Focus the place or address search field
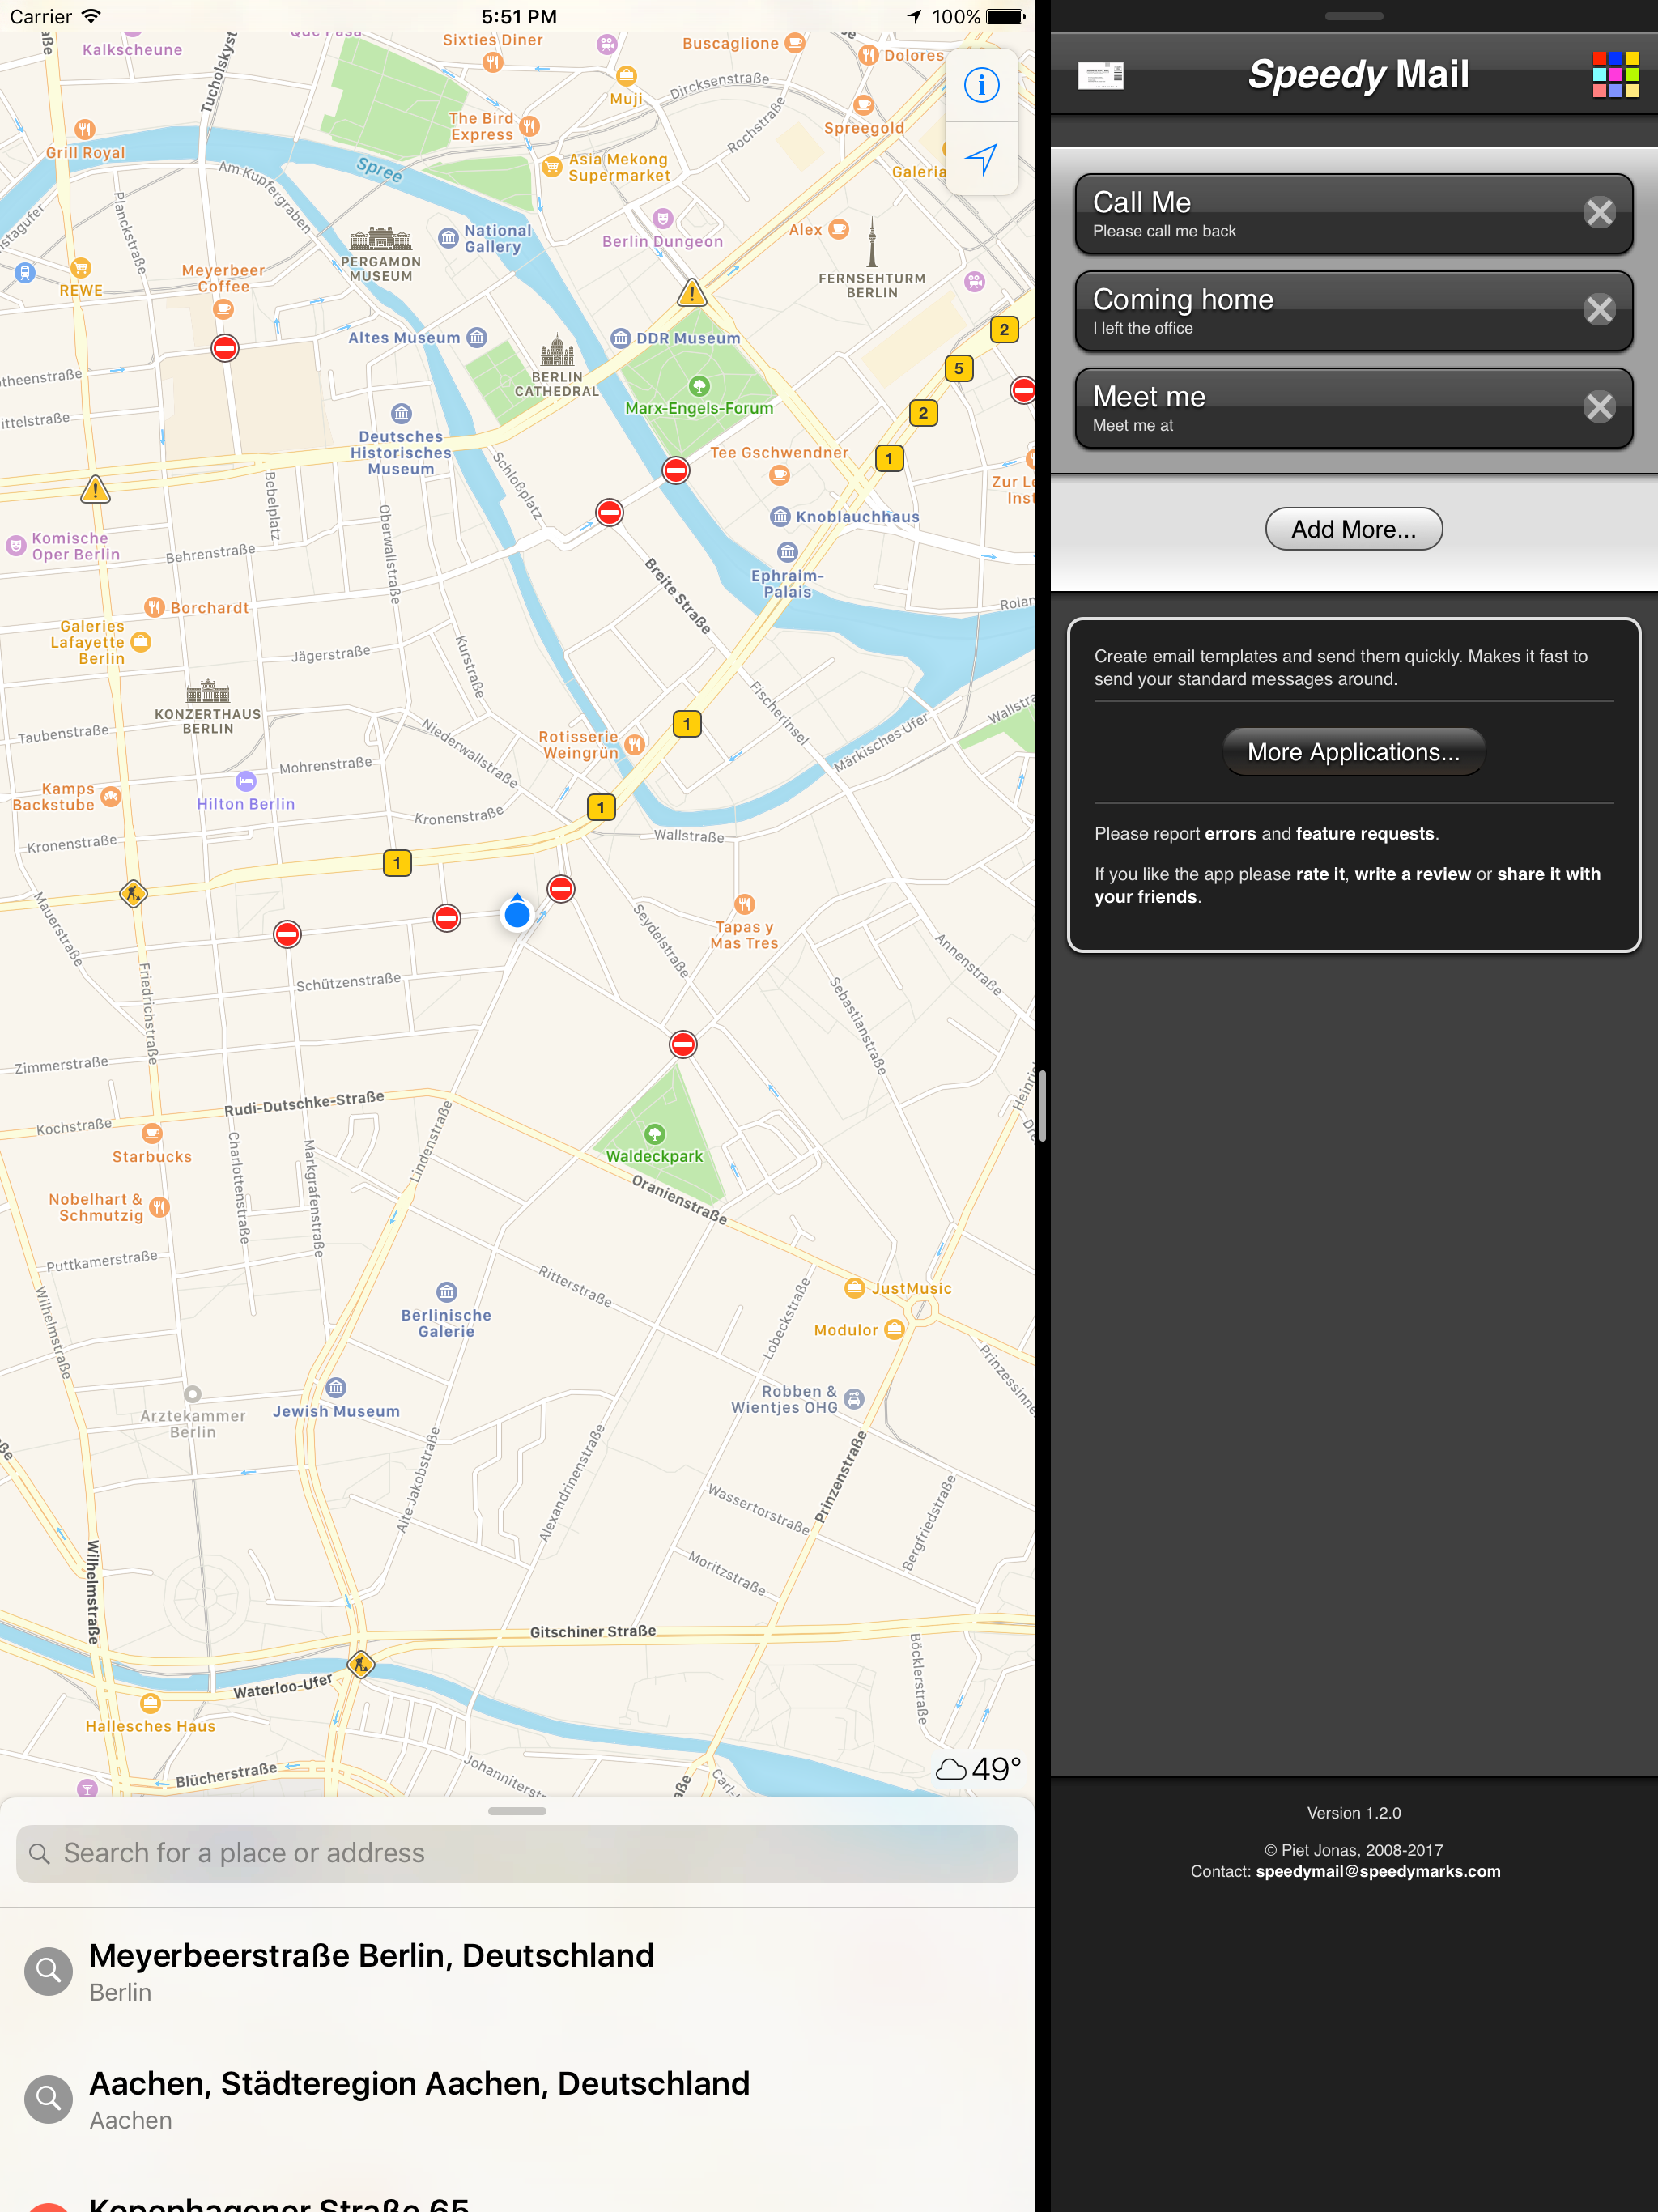1658x2212 pixels. coord(517,1853)
